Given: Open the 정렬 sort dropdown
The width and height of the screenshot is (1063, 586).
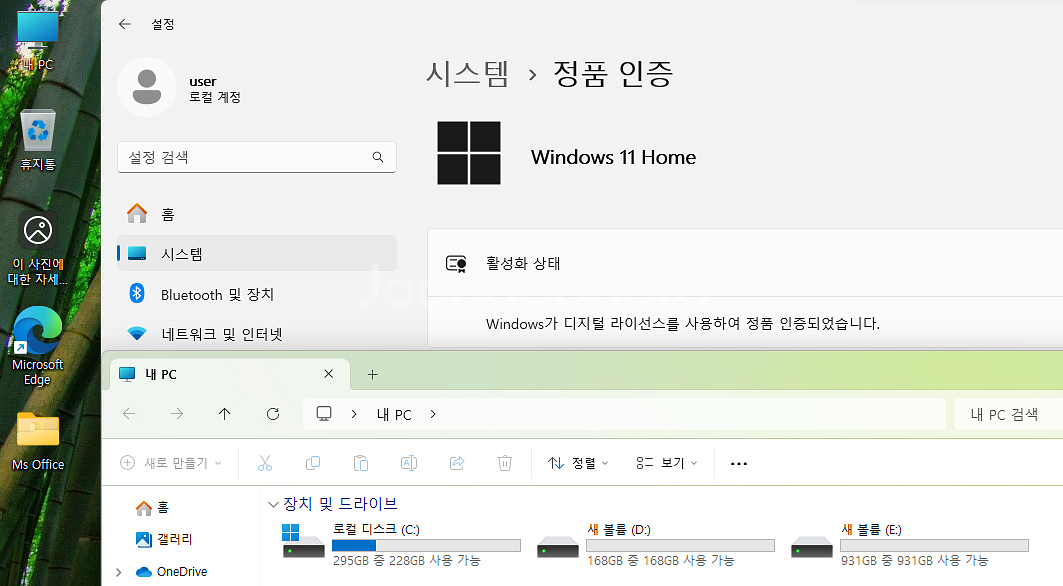Looking at the screenshot, I should pos(578,463).
